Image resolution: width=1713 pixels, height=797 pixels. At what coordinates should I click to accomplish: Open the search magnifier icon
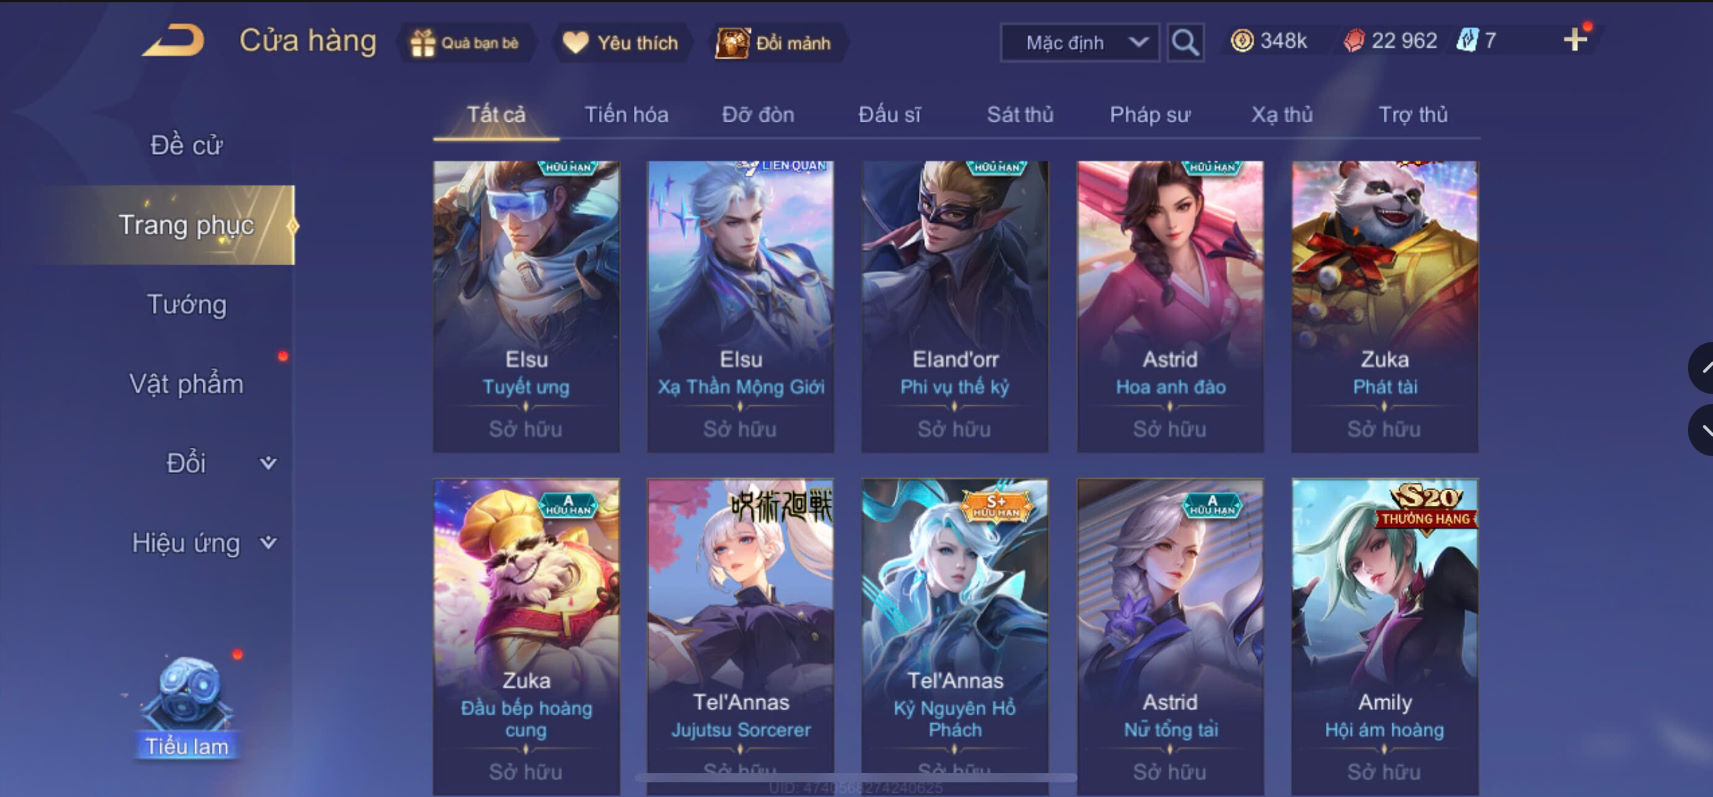(1185, 42)
